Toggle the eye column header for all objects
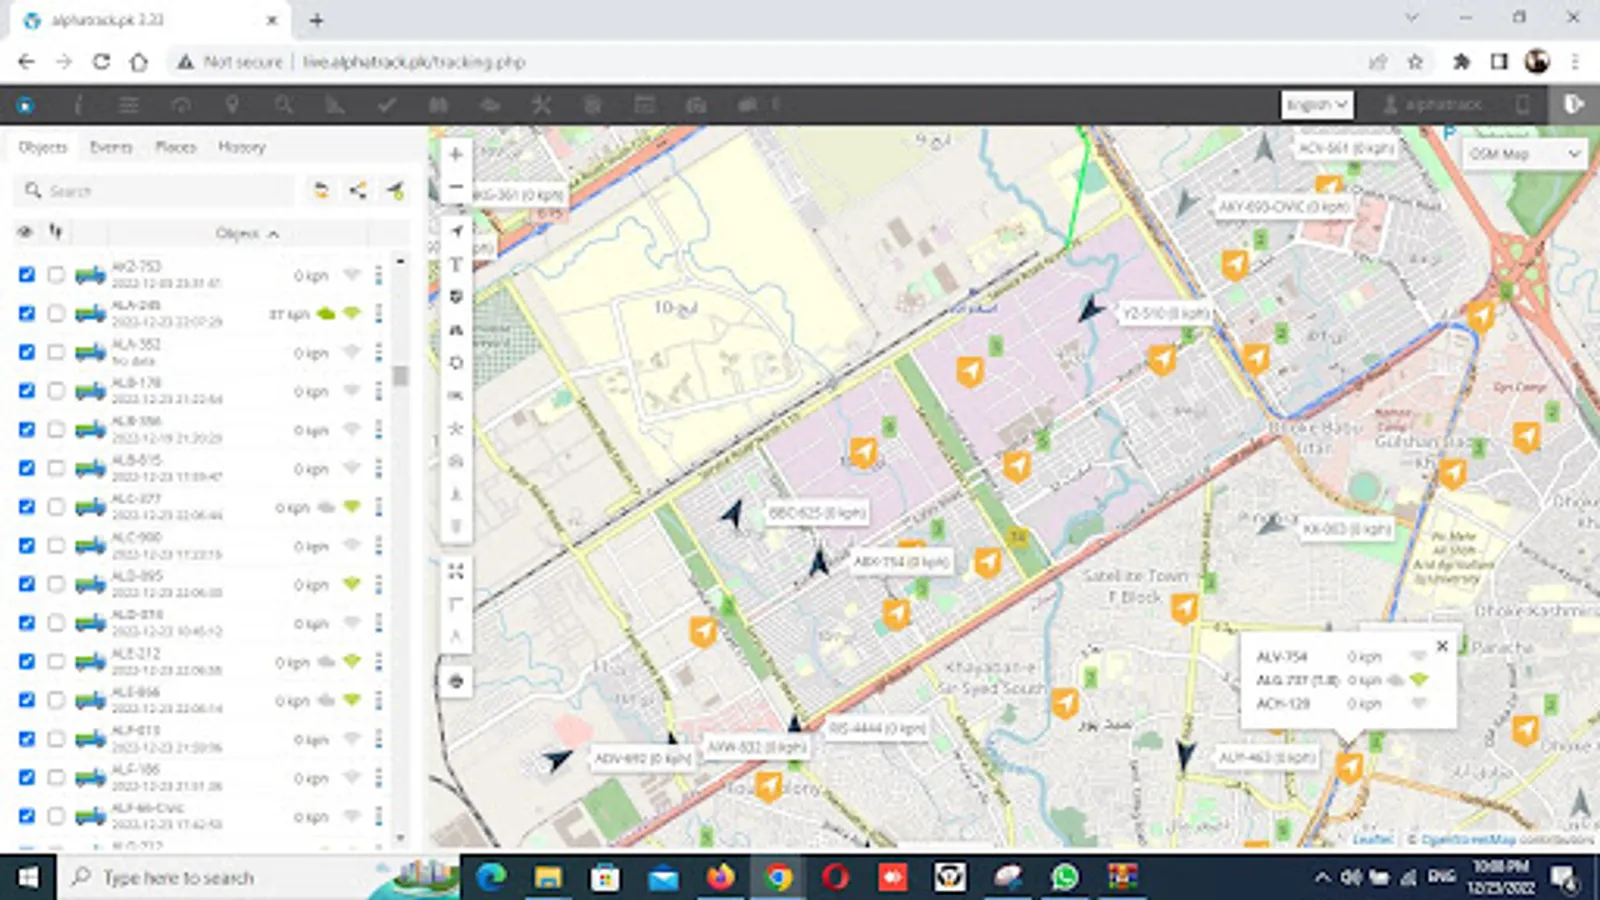The width and height of the screenshot is (1600, 900). click(25, 232)
